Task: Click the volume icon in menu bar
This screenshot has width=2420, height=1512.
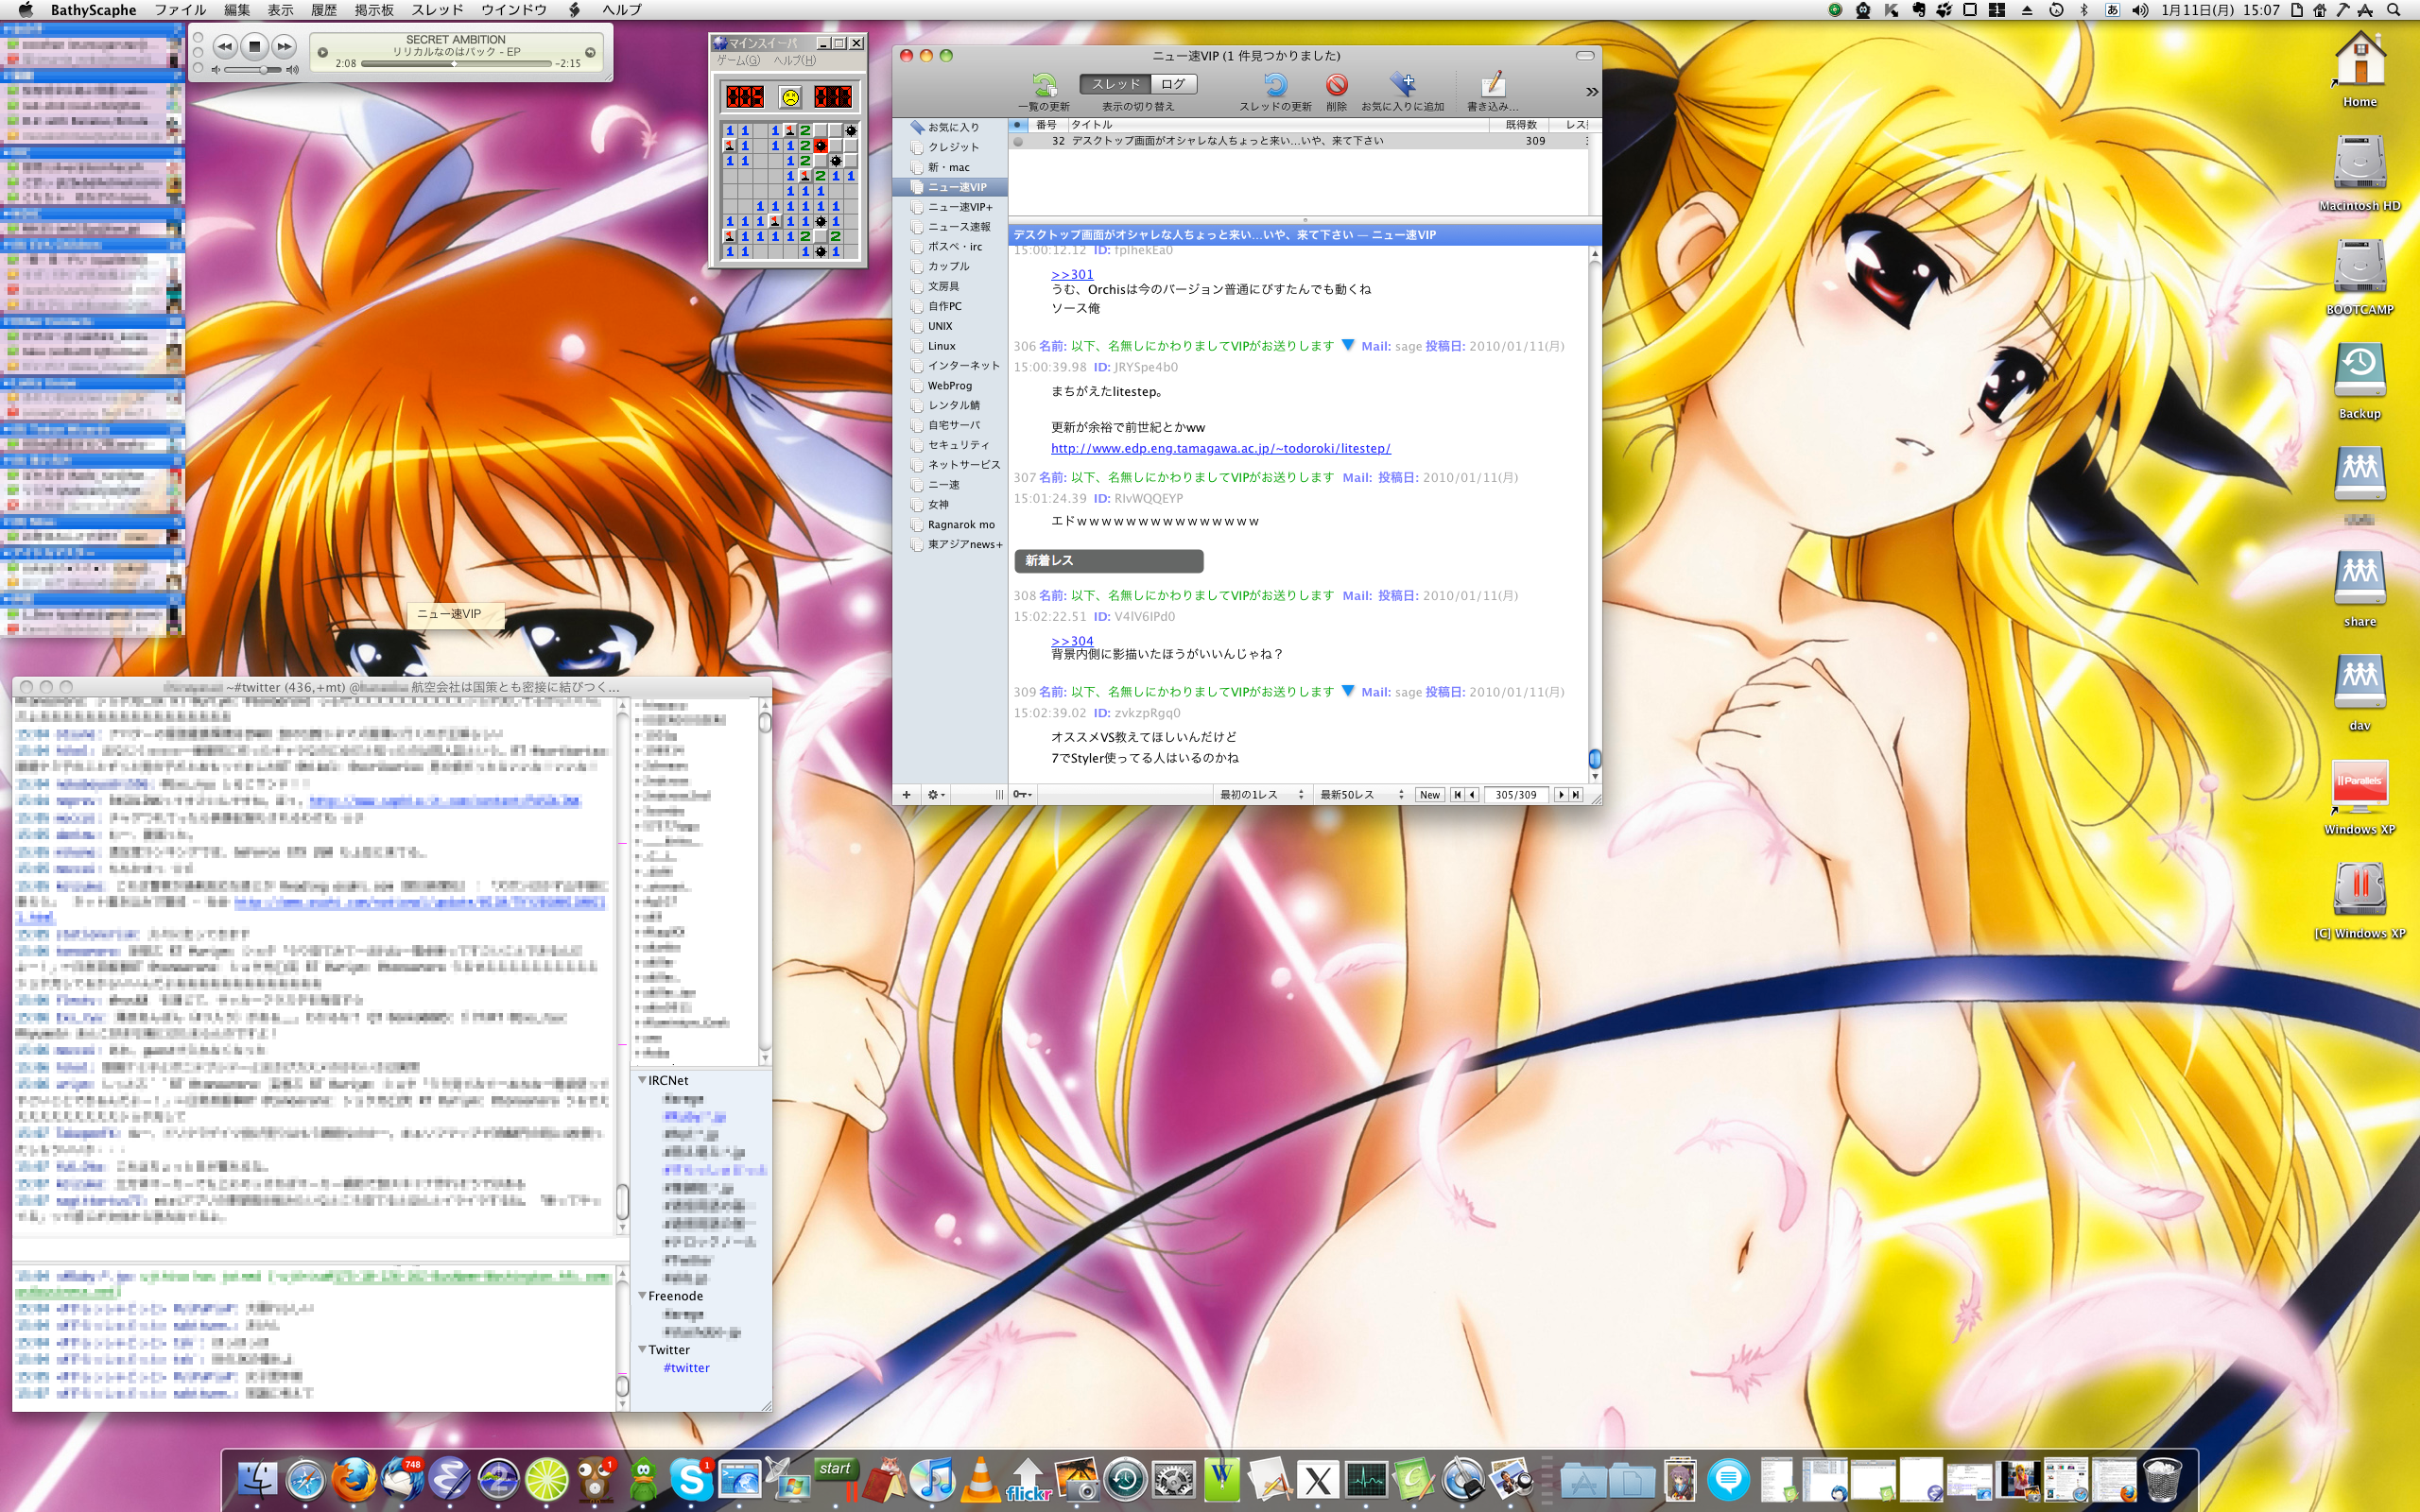Action: coord(2139,10)
